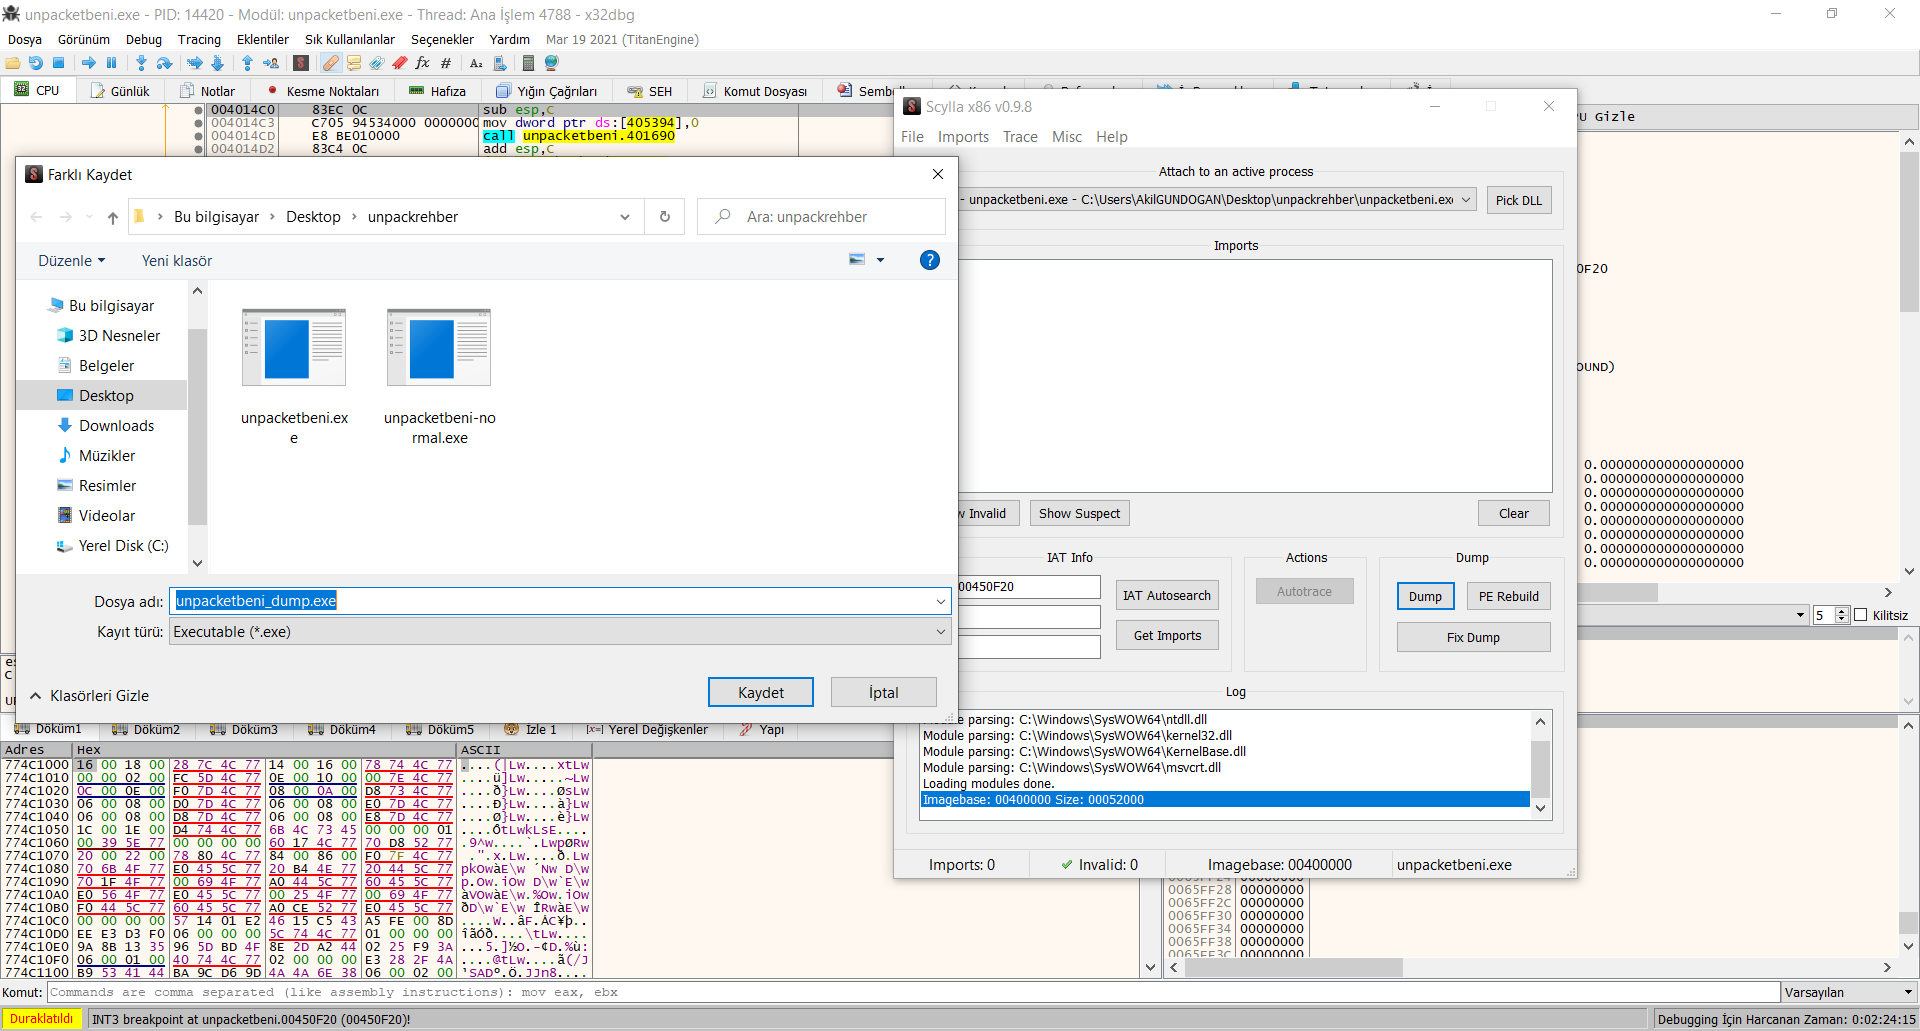Click the Step Over toolbar icon
This screenshot has width=1920, height=1031.
pos(165,63)
